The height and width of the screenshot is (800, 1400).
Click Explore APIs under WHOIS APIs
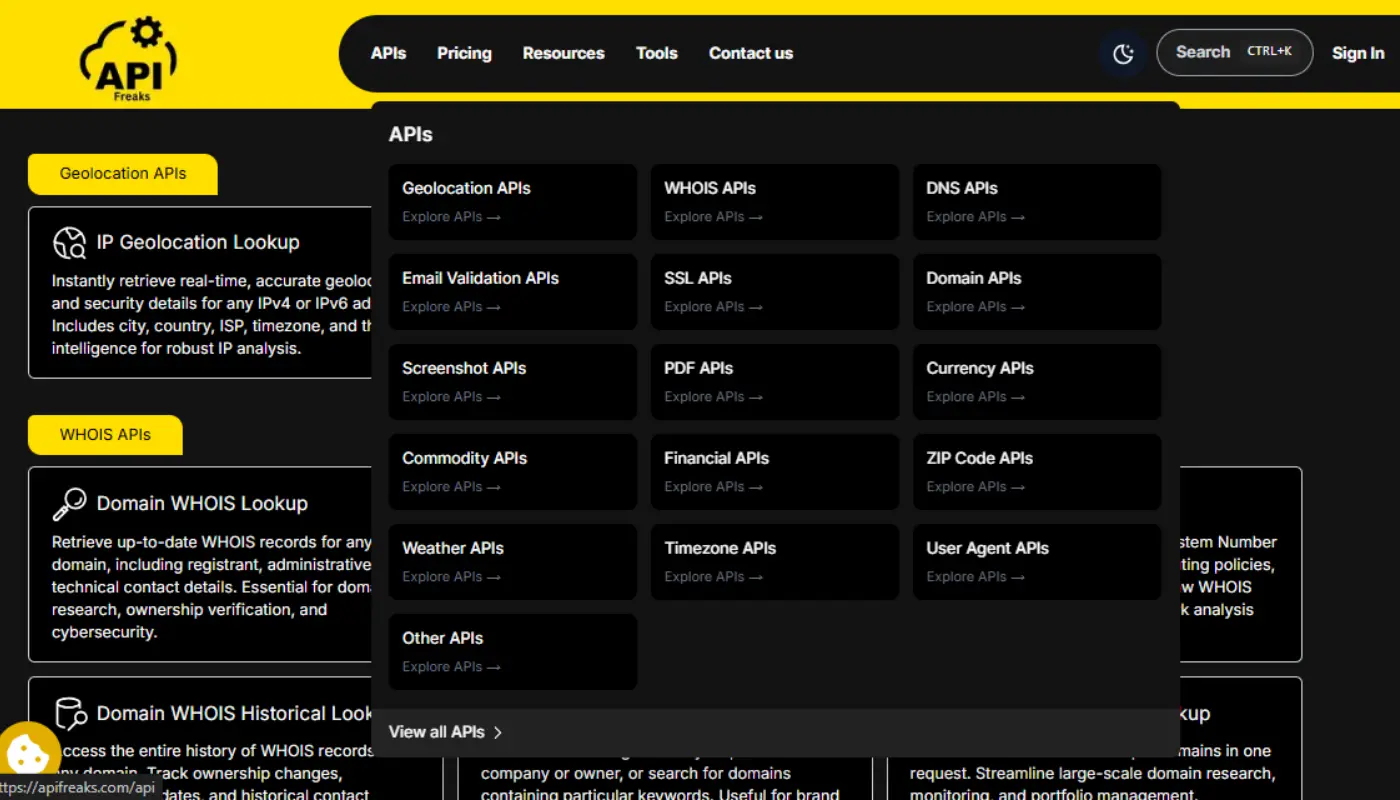(x=713, y=217)
